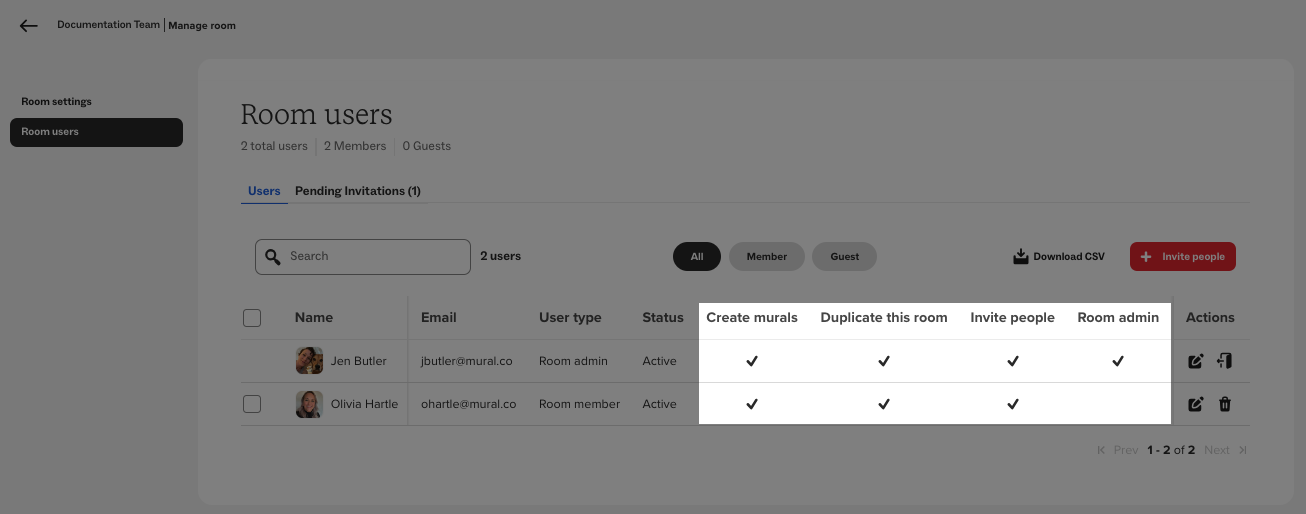The height and width of the screenshot is (514, 1306).
Task: Select Room users in sidebar
Action: [96, 132]
